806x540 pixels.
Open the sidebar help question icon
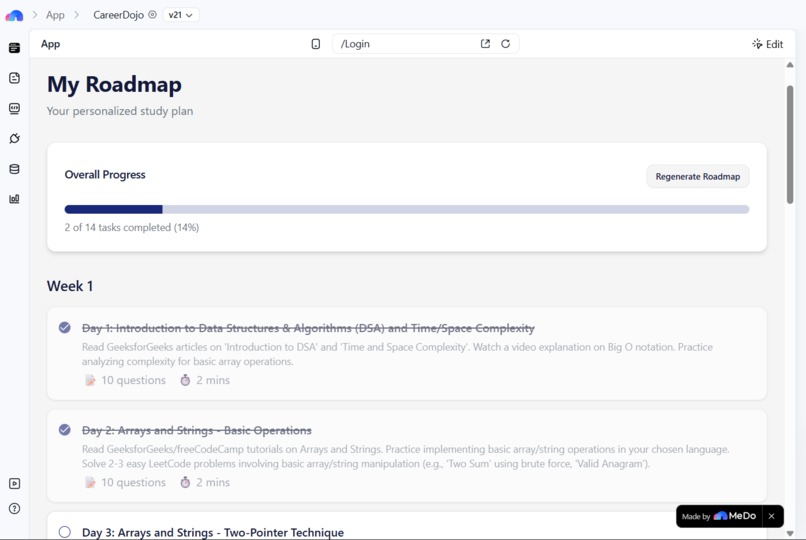[14, 509]
